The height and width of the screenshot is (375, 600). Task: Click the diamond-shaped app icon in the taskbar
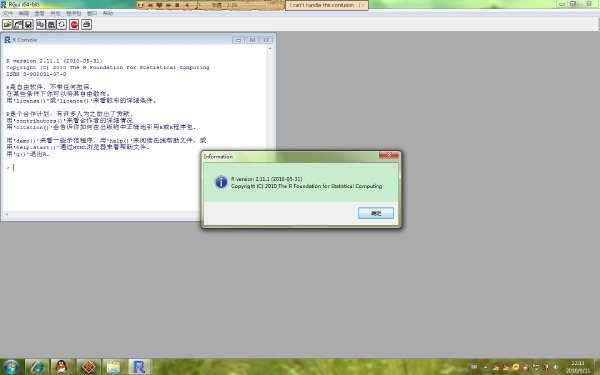pyautogui.click(x=88, y=367)
